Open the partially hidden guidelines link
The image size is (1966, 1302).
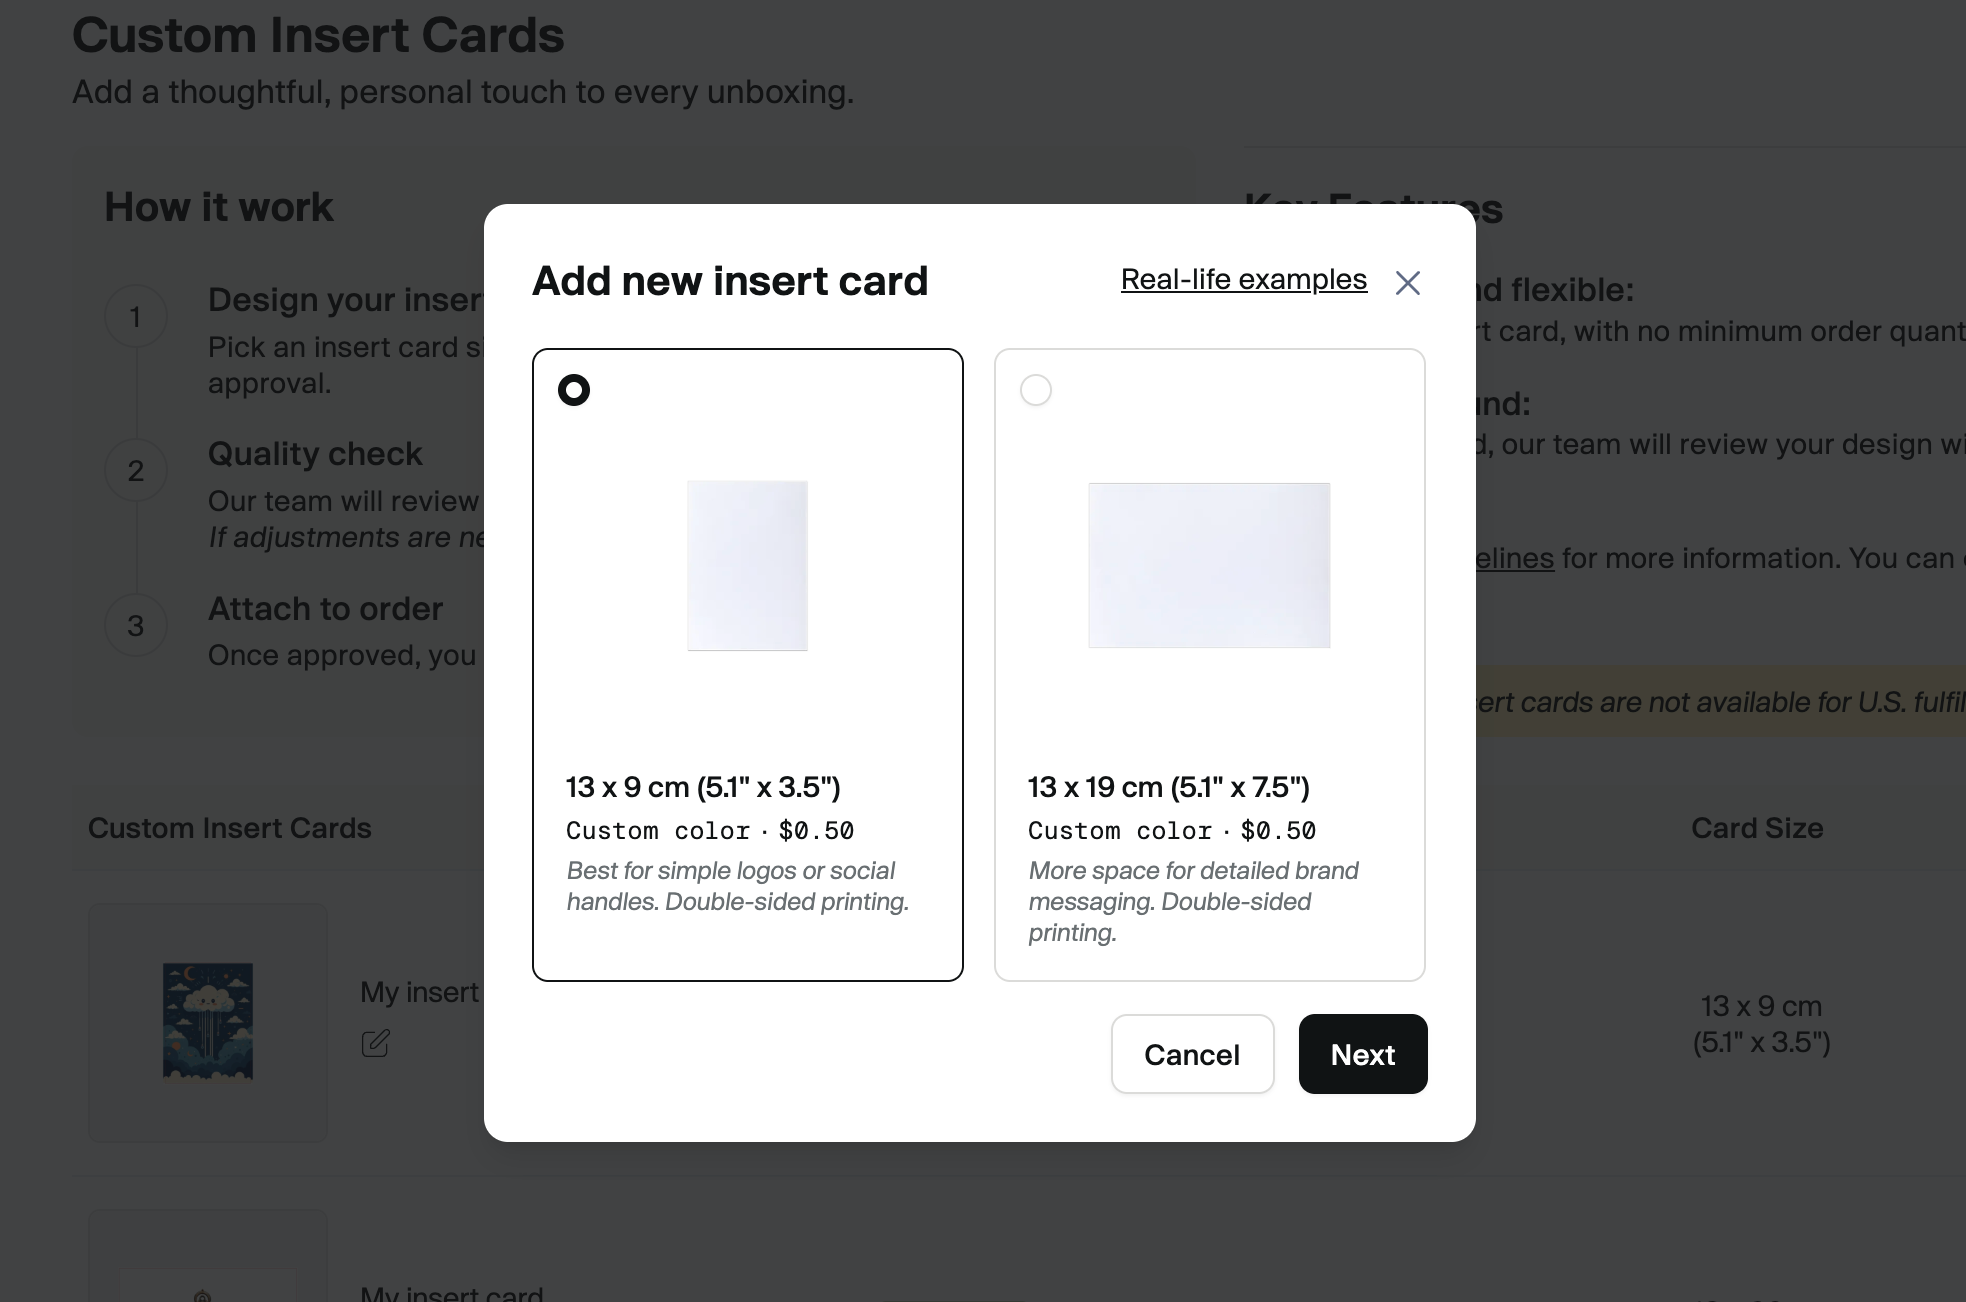coord(1515,558)
